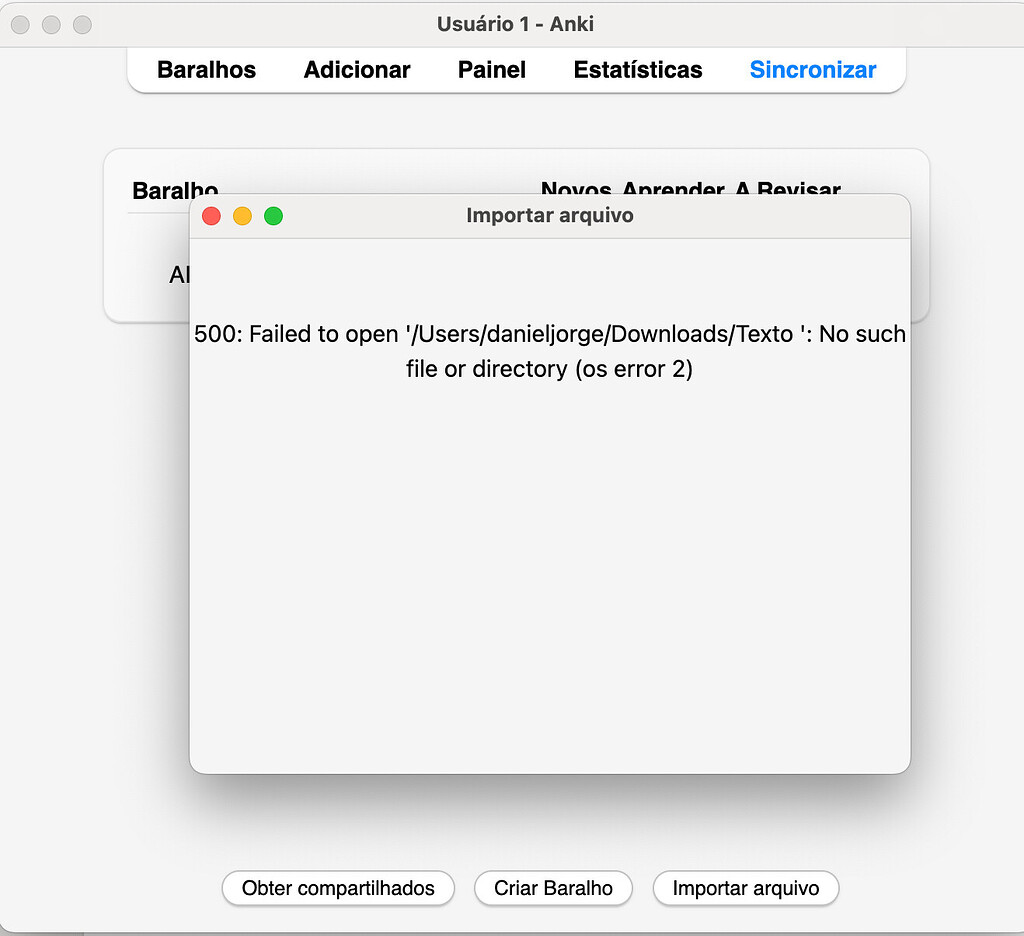The width and height of the screenshot is (1024, 936).
Task: Maximize the Importar arquivo dialog
Action: click(x=273, y=216)
